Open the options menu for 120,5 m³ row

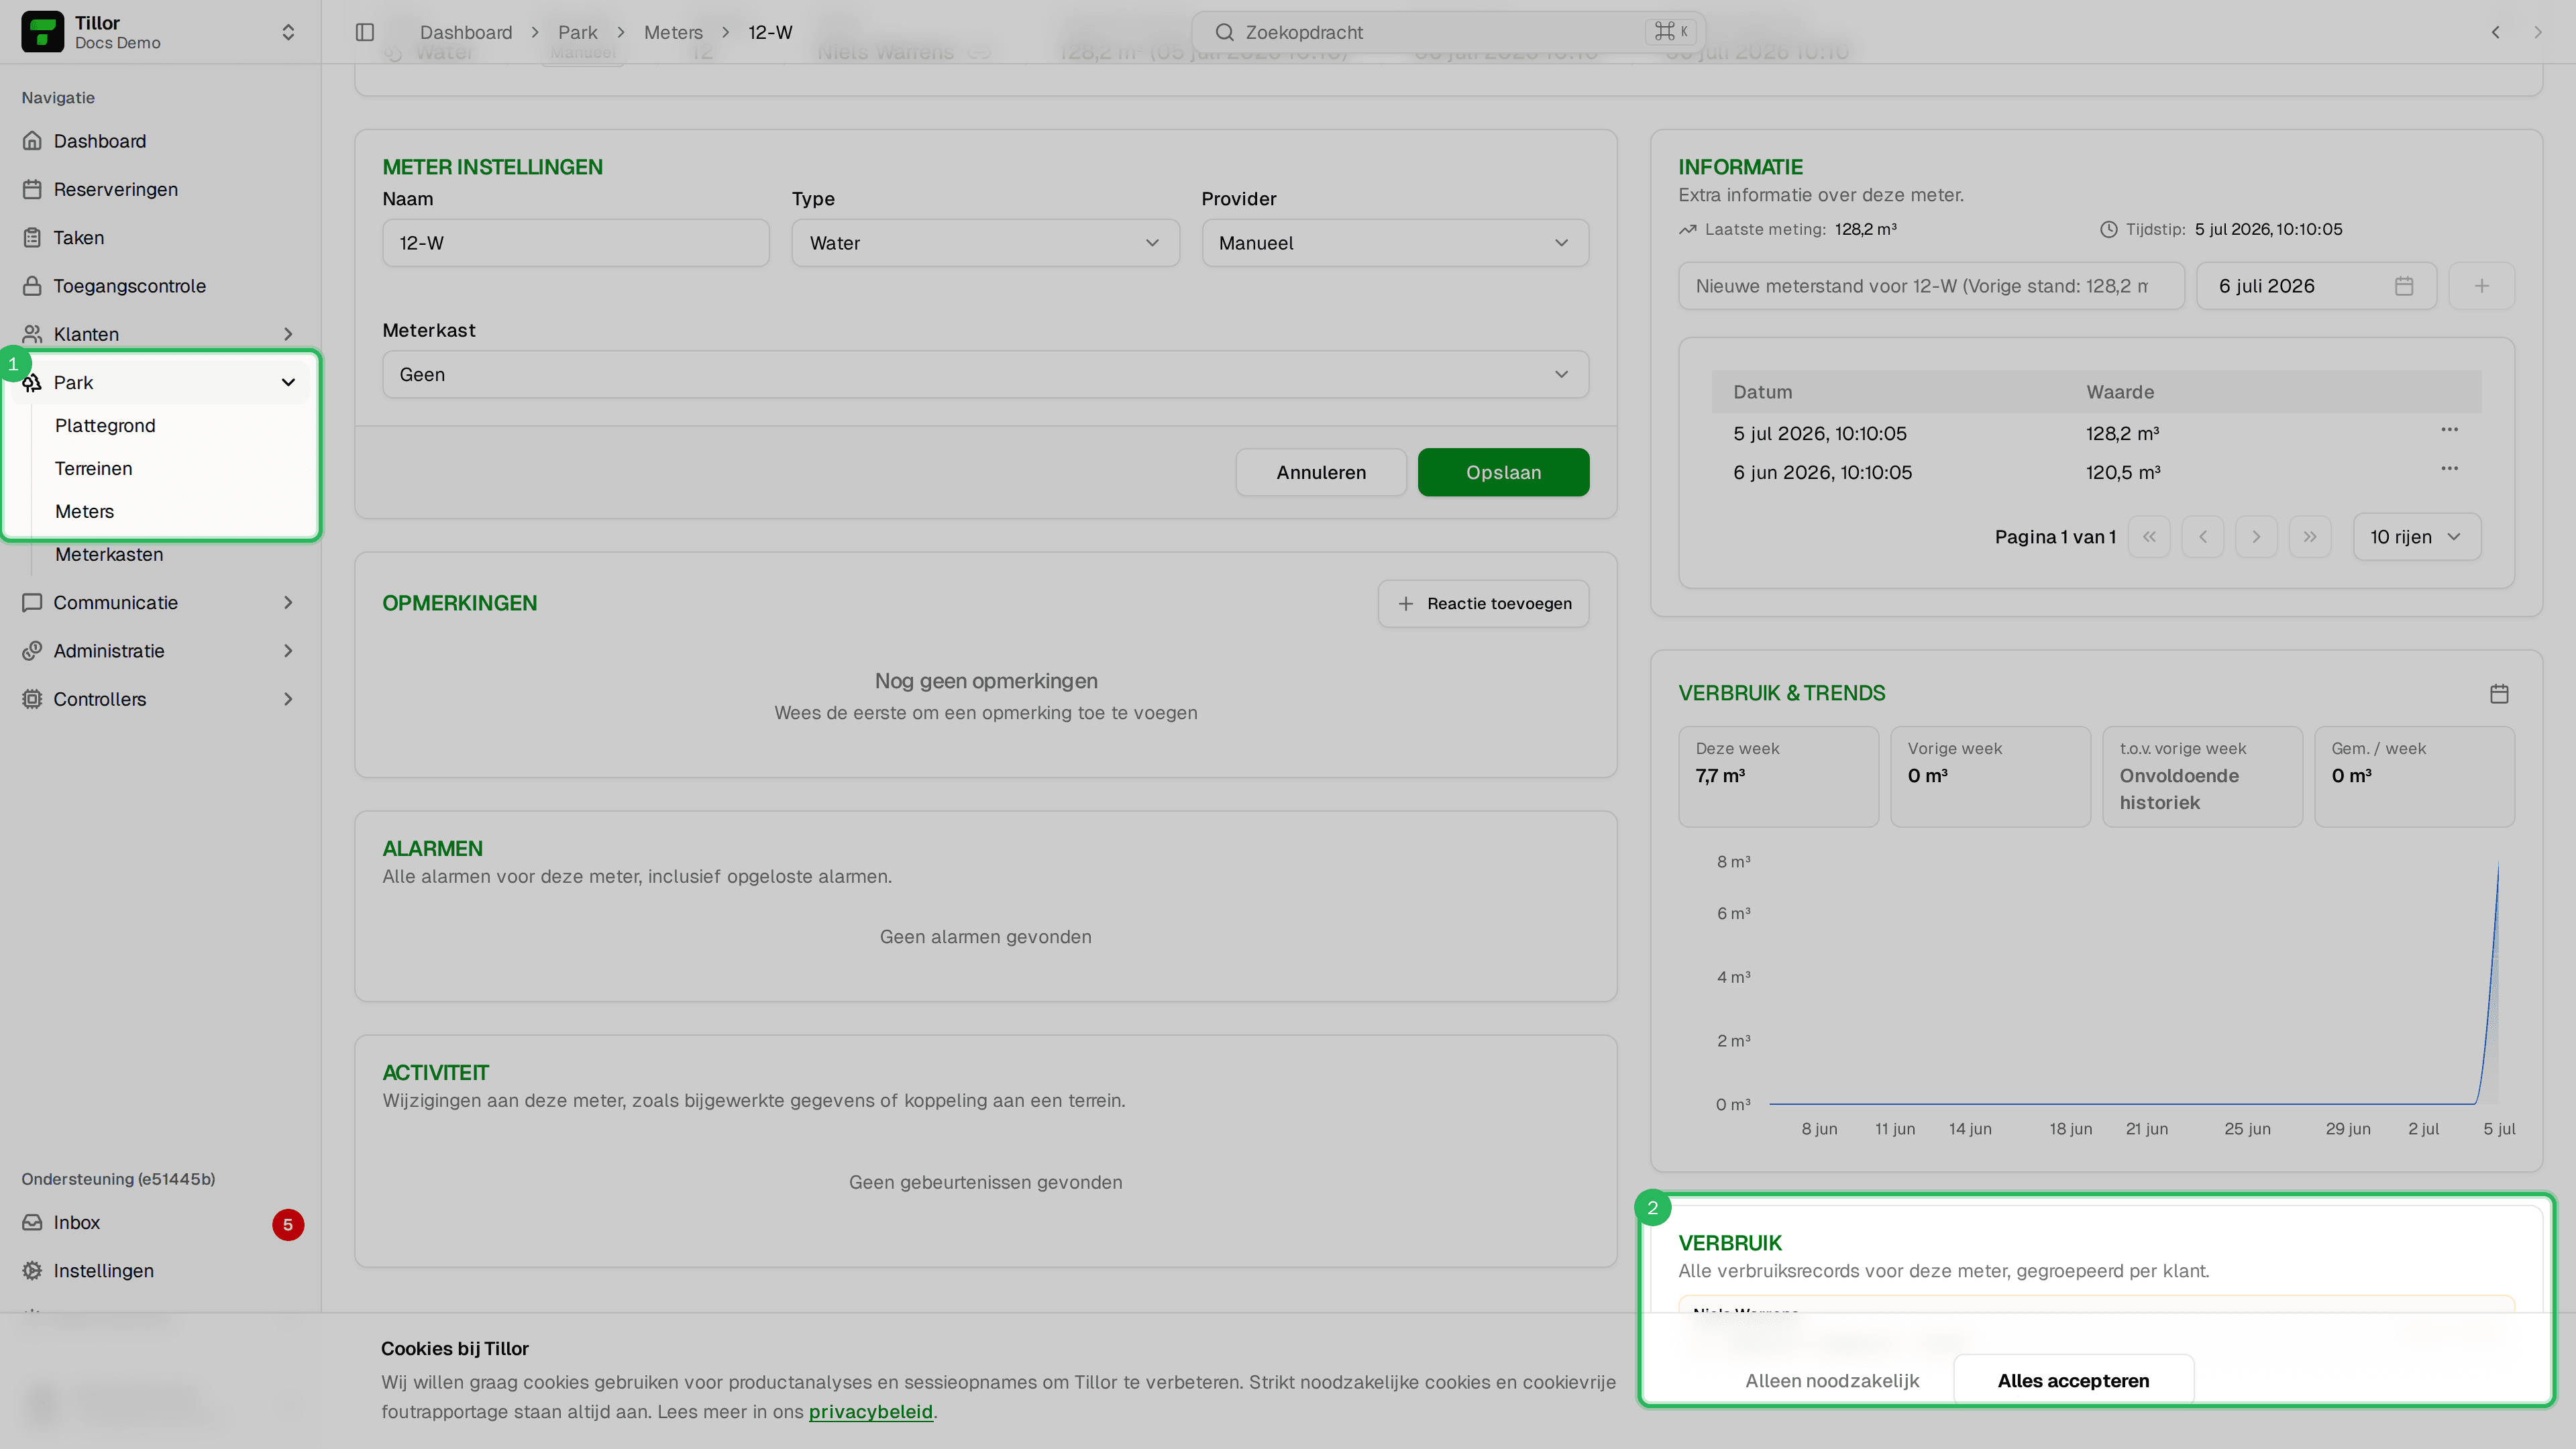click(2449, 469)
